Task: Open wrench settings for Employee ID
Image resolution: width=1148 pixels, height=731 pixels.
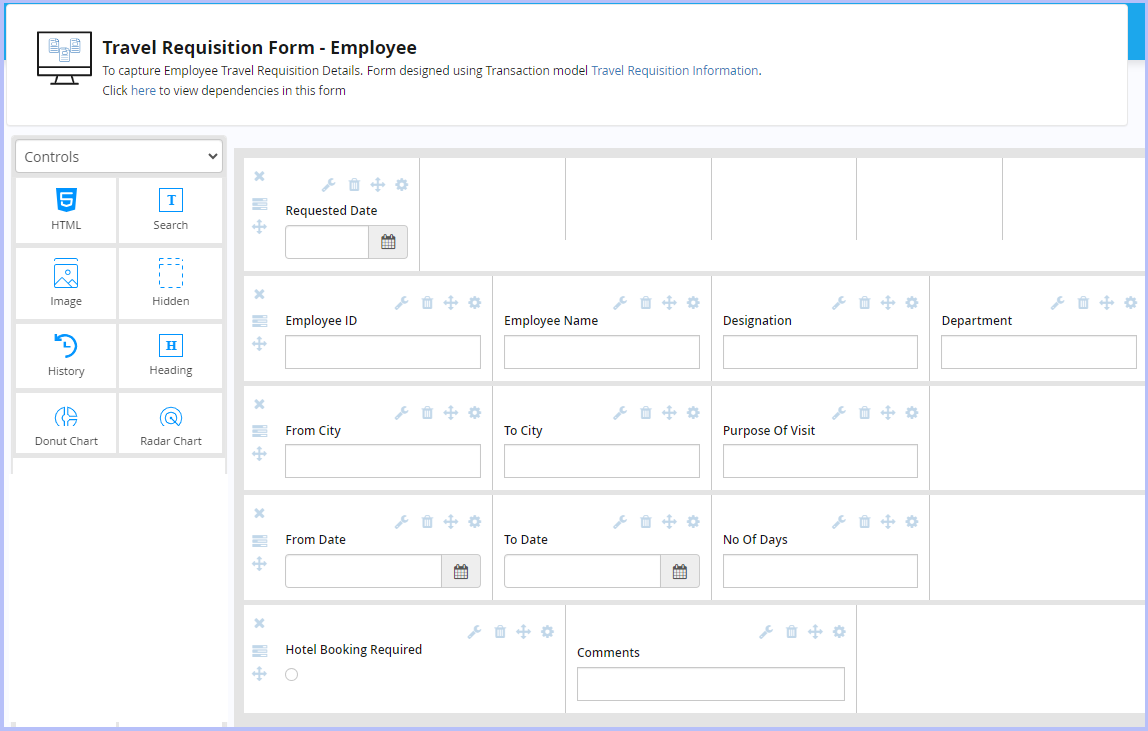Action: (x=401, y=303)
